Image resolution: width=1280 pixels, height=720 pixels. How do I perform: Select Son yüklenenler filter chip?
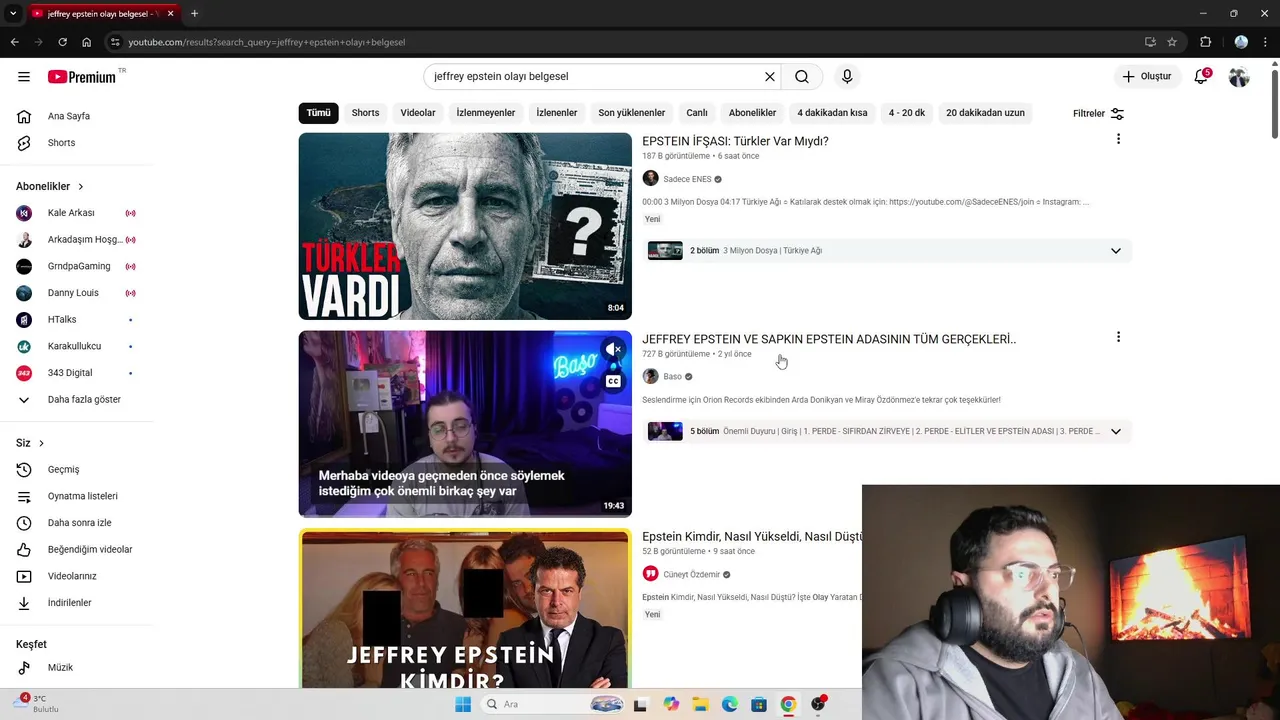click(x=632, y=113)
